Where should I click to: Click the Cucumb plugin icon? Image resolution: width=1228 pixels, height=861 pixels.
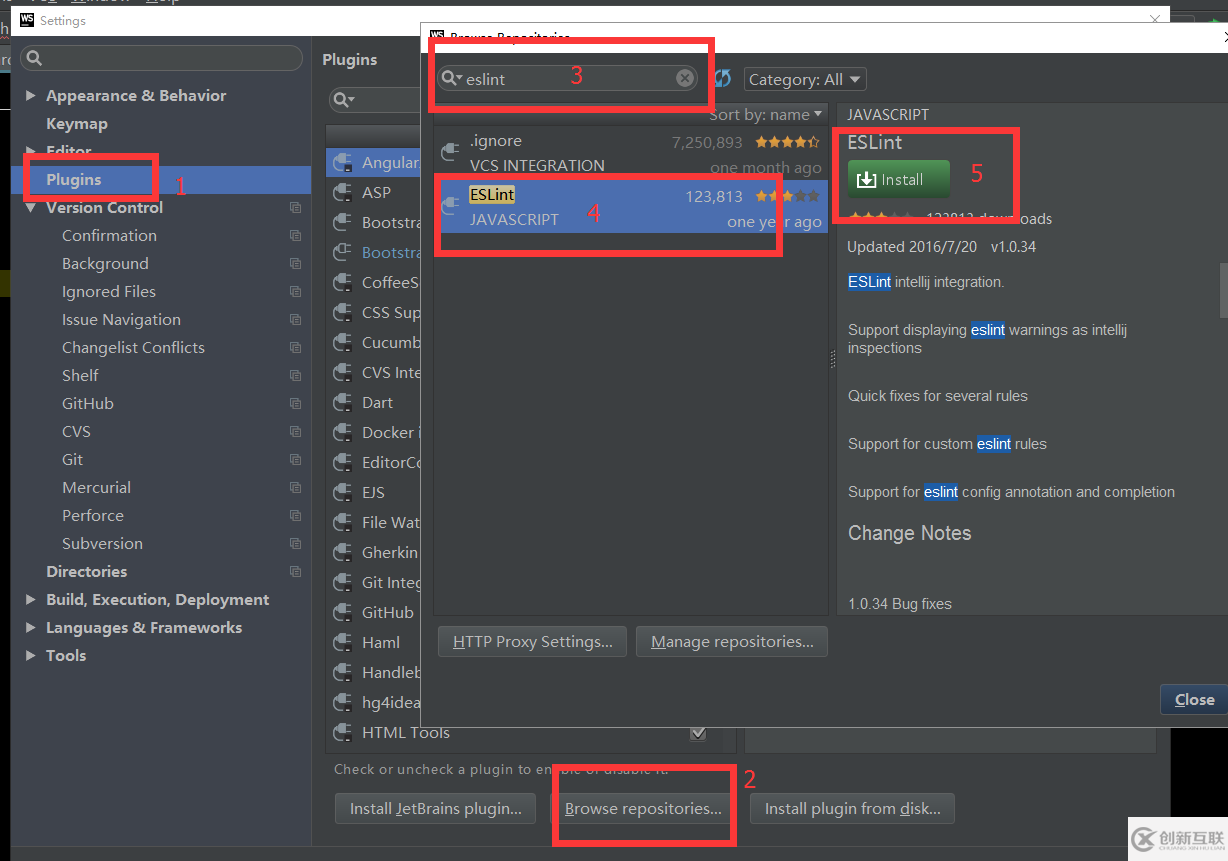pos(342,342)
